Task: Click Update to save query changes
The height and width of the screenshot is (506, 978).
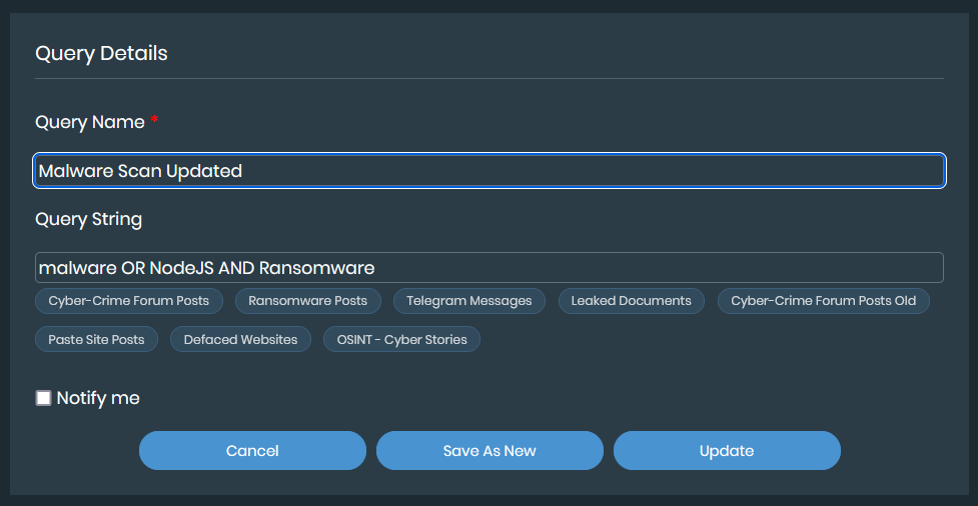Action: point(726,451)
